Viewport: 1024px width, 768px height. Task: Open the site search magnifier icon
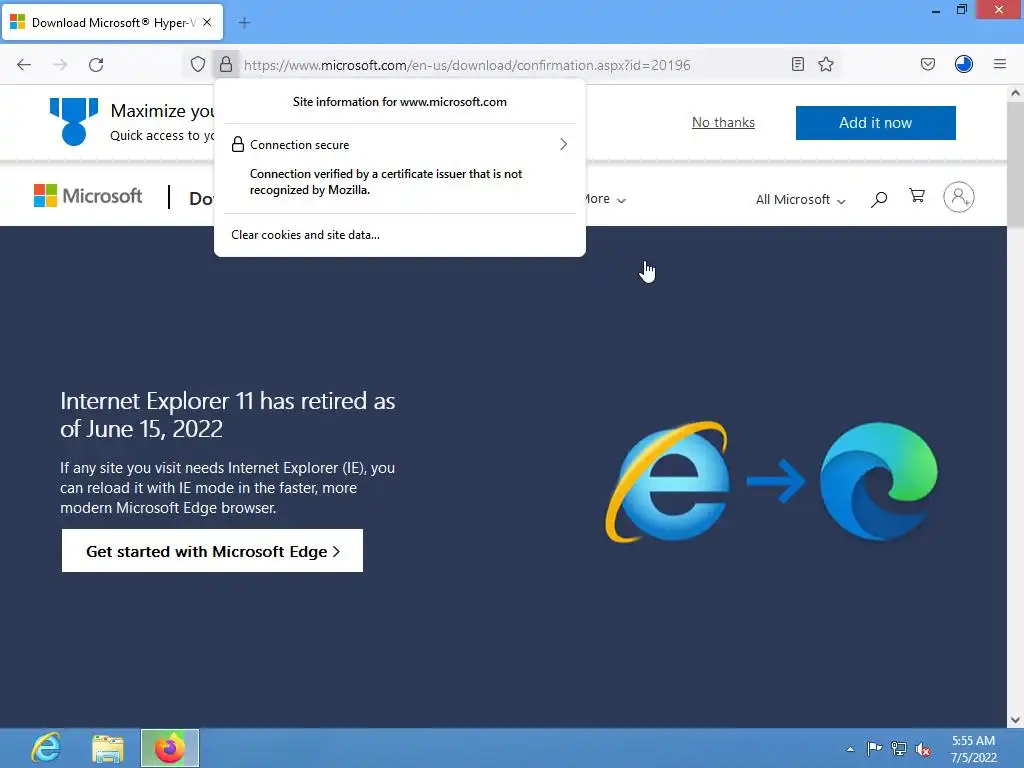879,199
